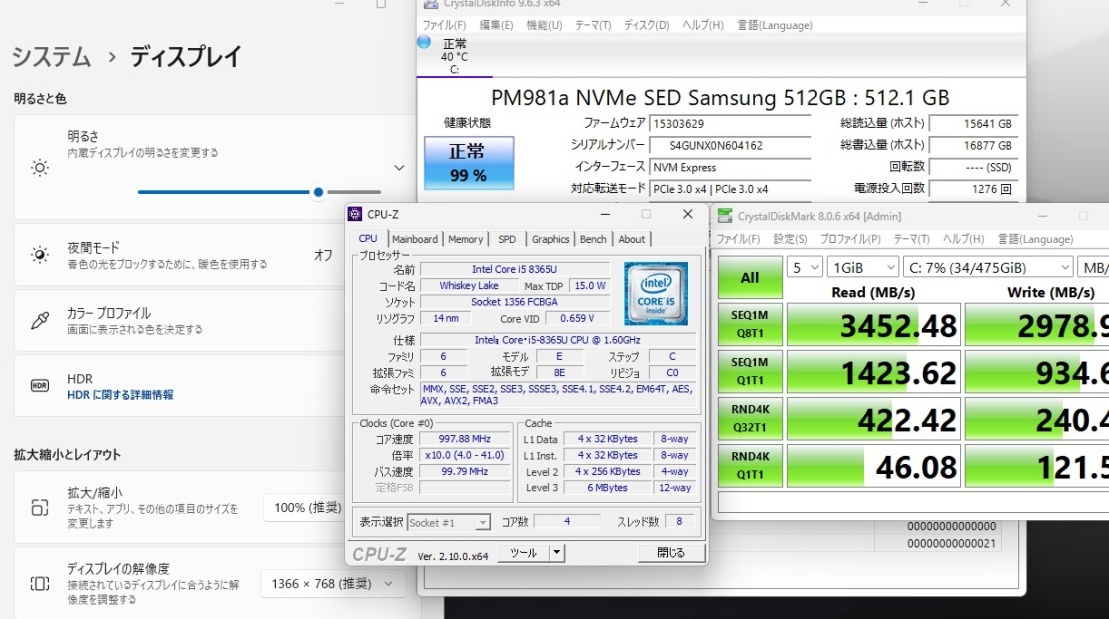Start all benchmarks with the All button

(749, 277)
